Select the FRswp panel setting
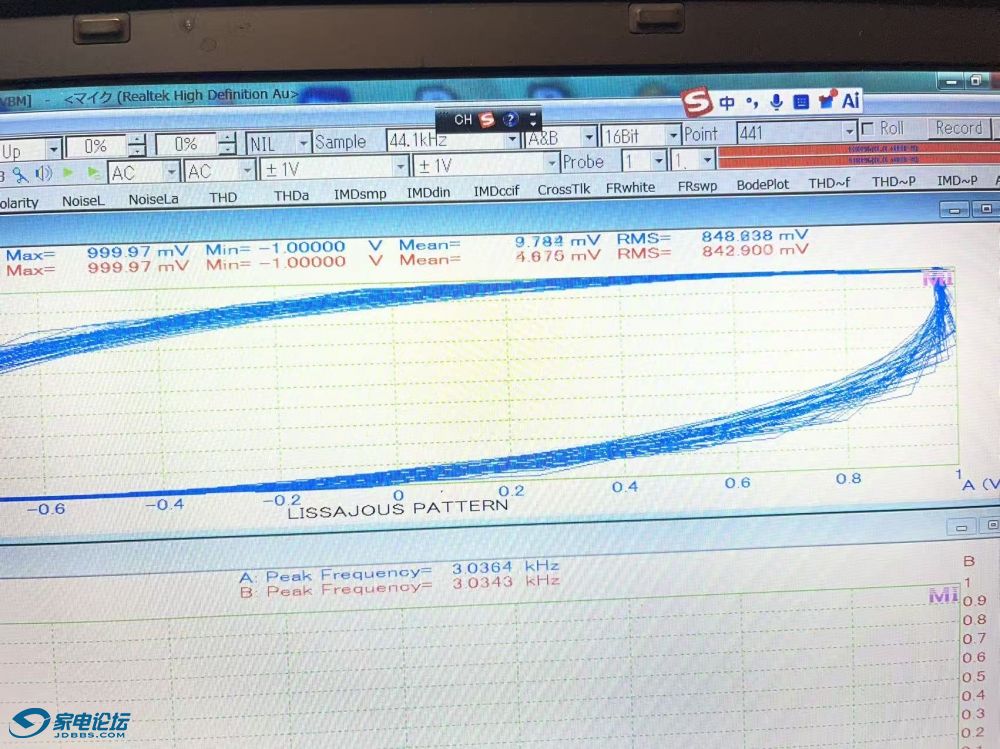Viewport: 1000px width, 749px height. click(x=697, y=186)
